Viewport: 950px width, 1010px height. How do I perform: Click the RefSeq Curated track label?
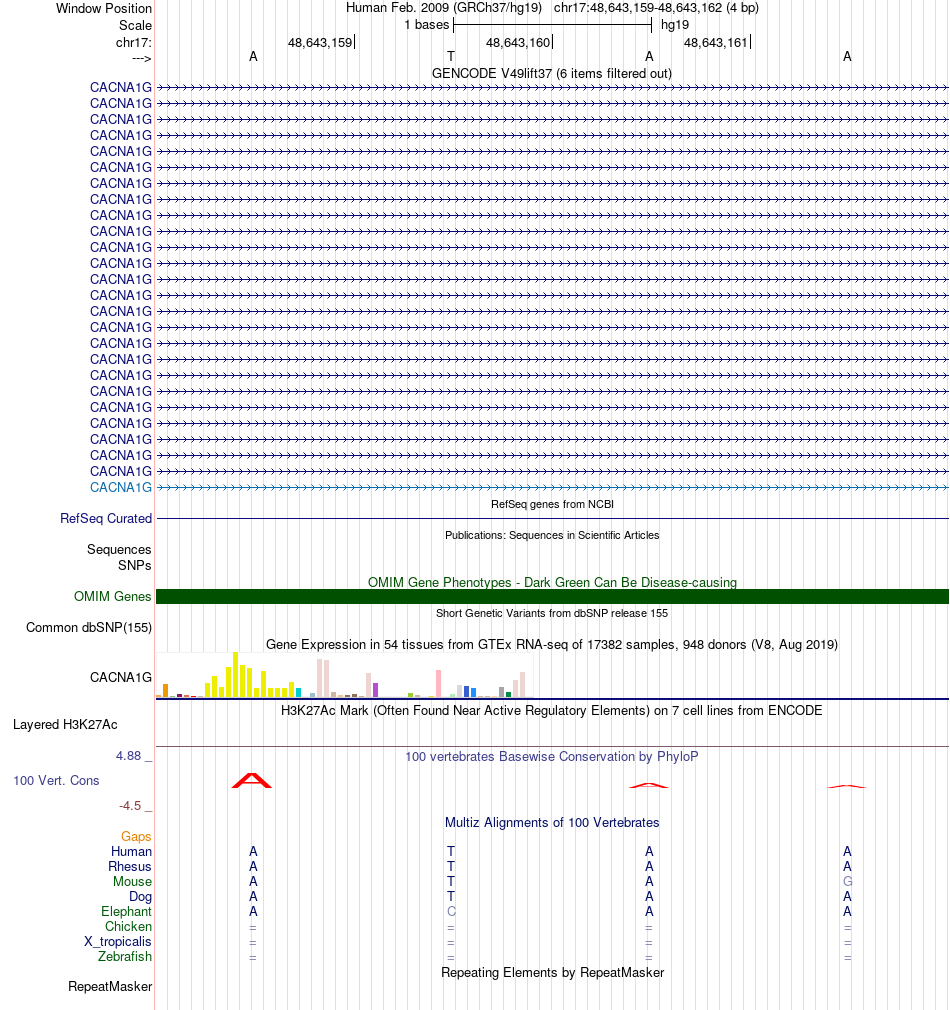tap(106, 519)
